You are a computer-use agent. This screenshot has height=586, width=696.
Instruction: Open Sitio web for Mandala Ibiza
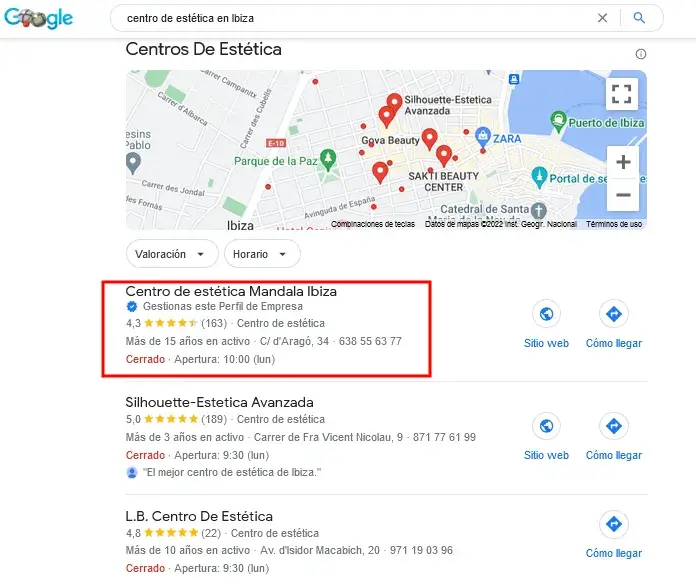pyautogui.click(x=546, y=324)
